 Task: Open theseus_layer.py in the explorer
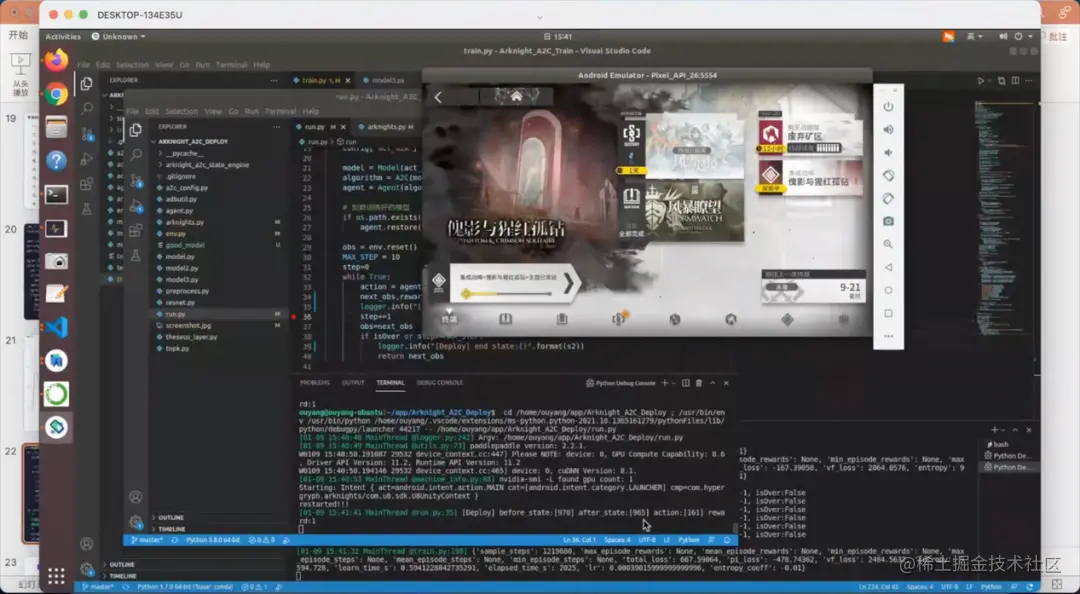191,337
